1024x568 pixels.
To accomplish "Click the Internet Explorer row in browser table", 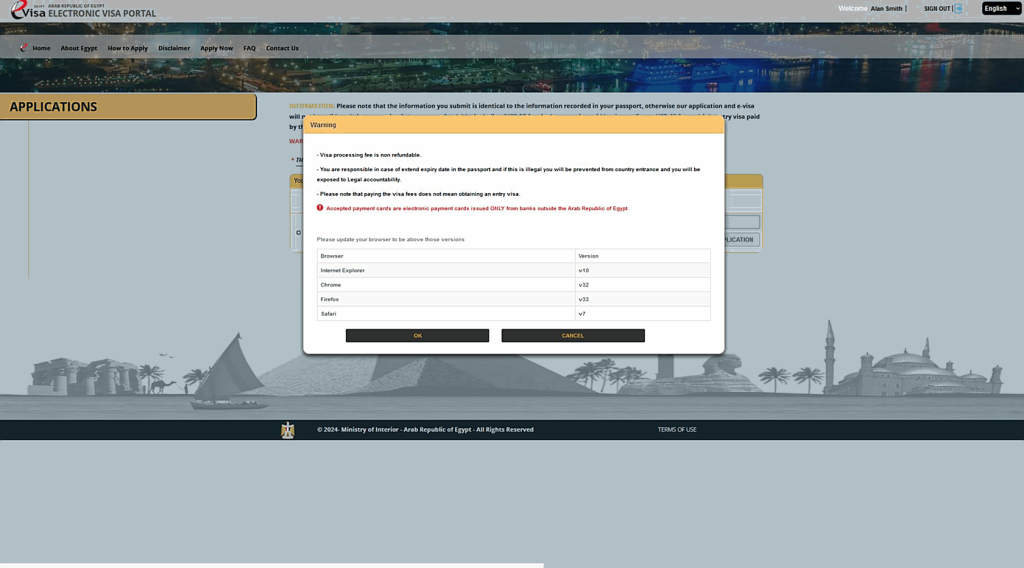I will pos(445,270).
